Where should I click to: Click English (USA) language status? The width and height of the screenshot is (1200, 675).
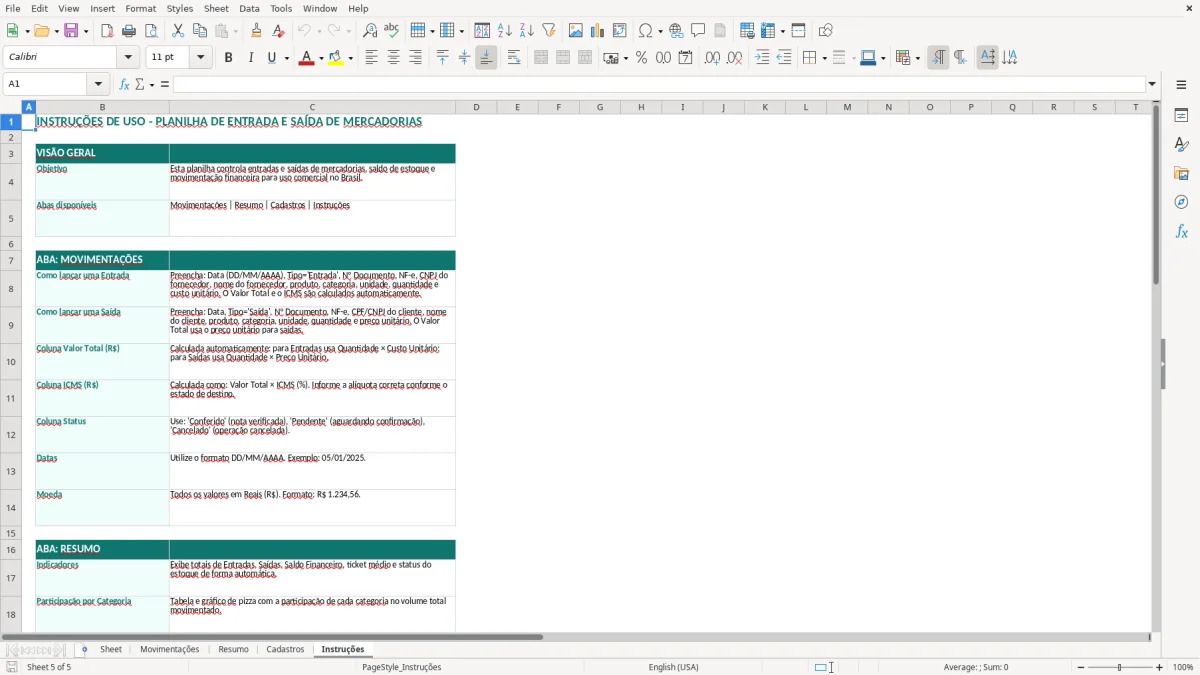(673, 667)
